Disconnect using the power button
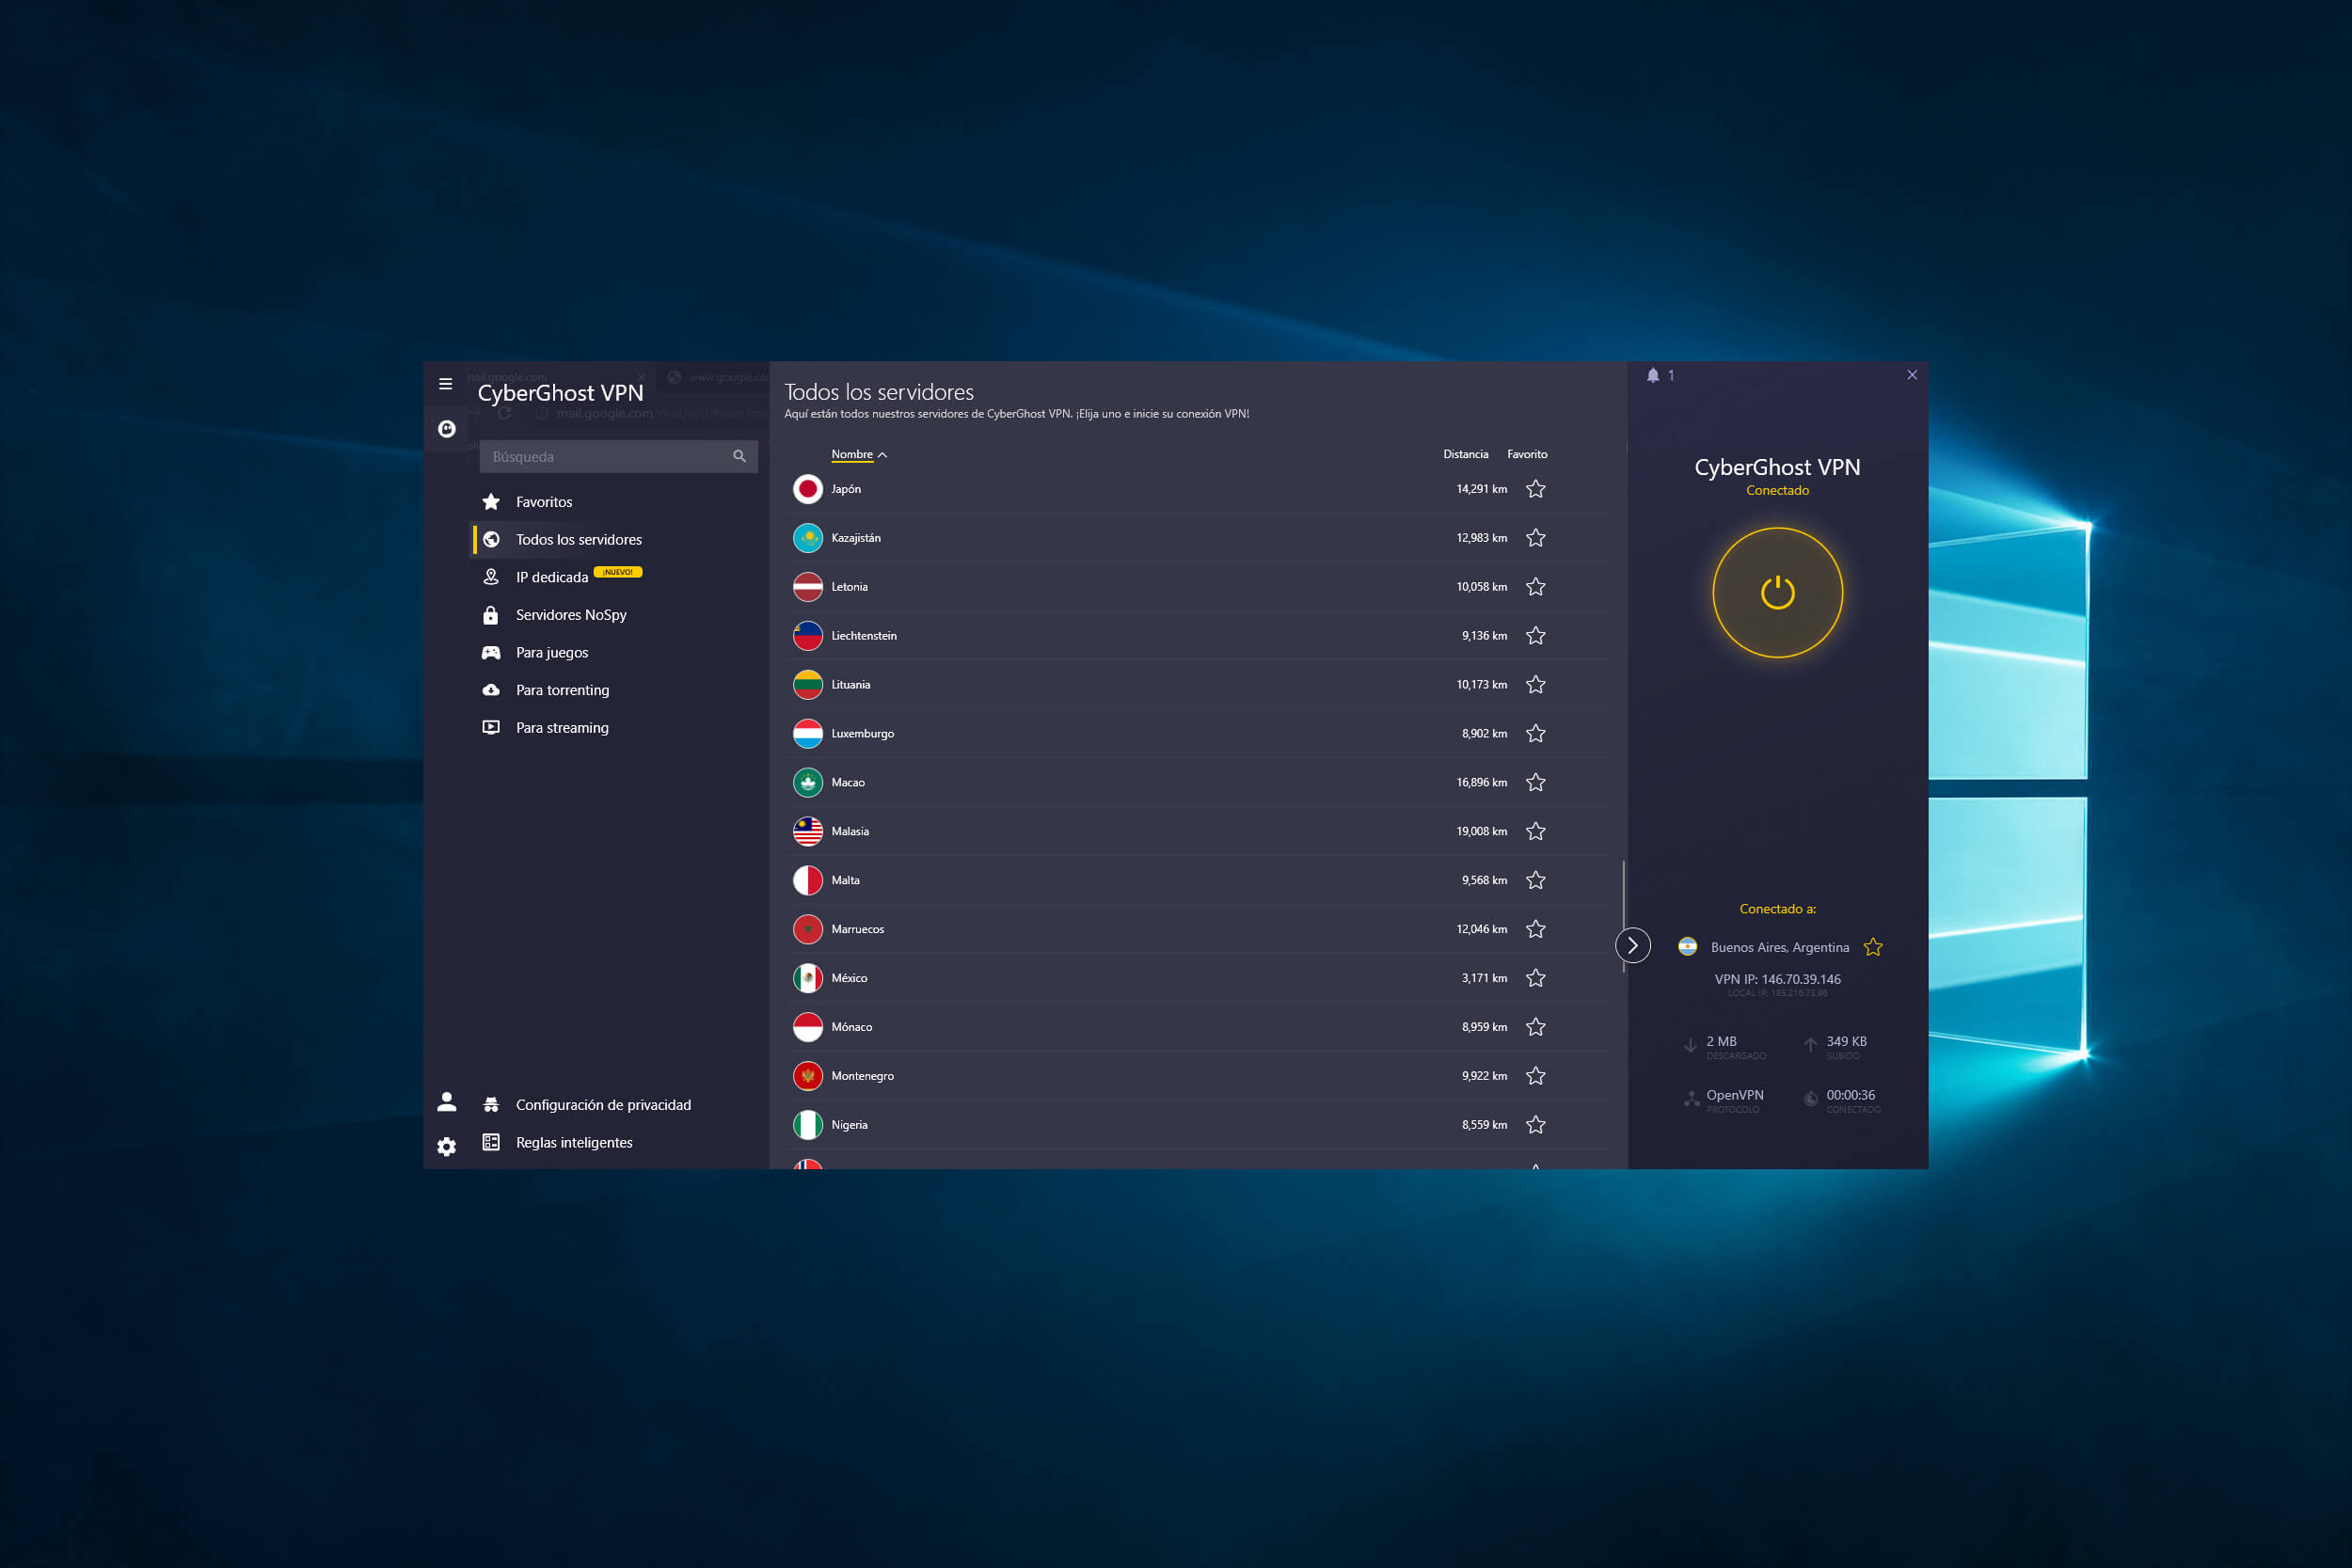Viewport: 2352px width, 1568px height. (1778, 593)
